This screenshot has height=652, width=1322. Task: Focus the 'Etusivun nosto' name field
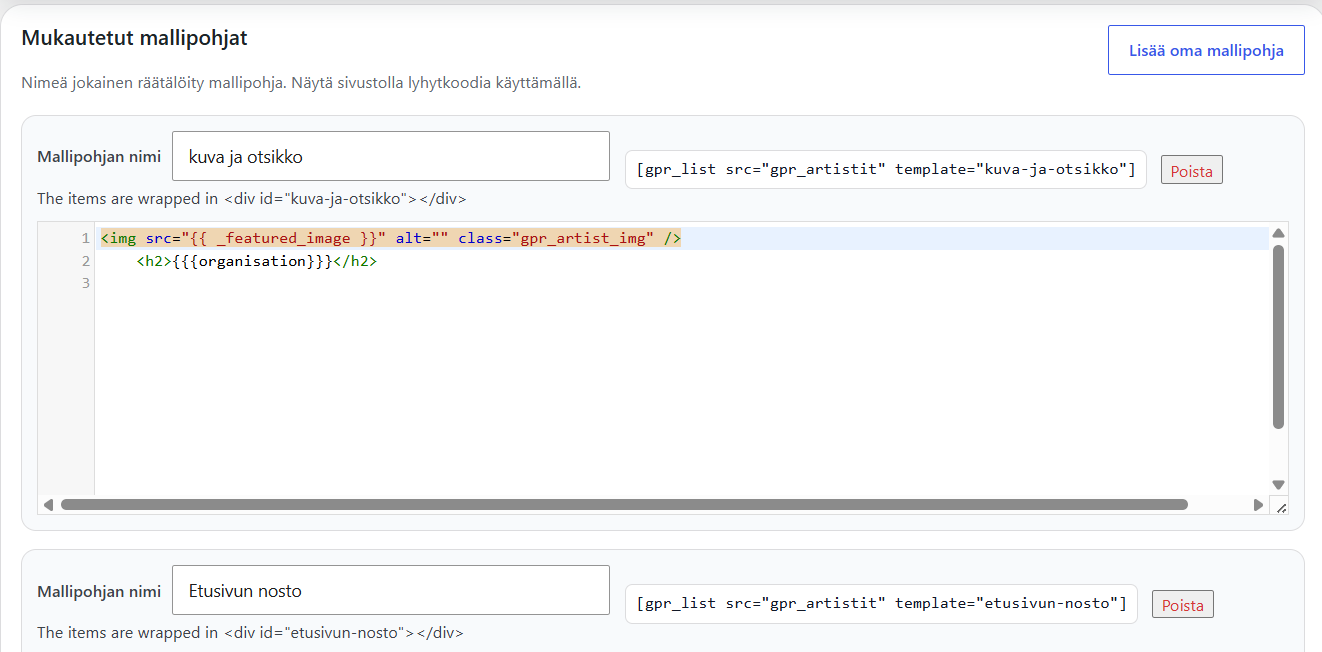pos(391,590)
